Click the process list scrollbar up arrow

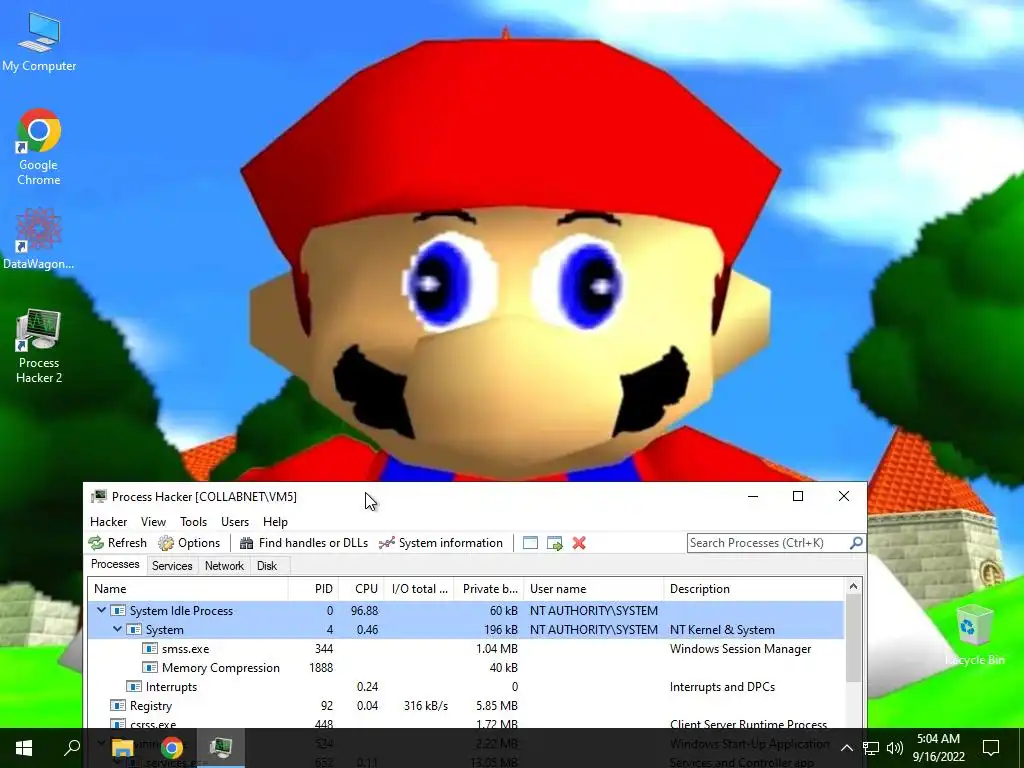[x=853, y=586]
